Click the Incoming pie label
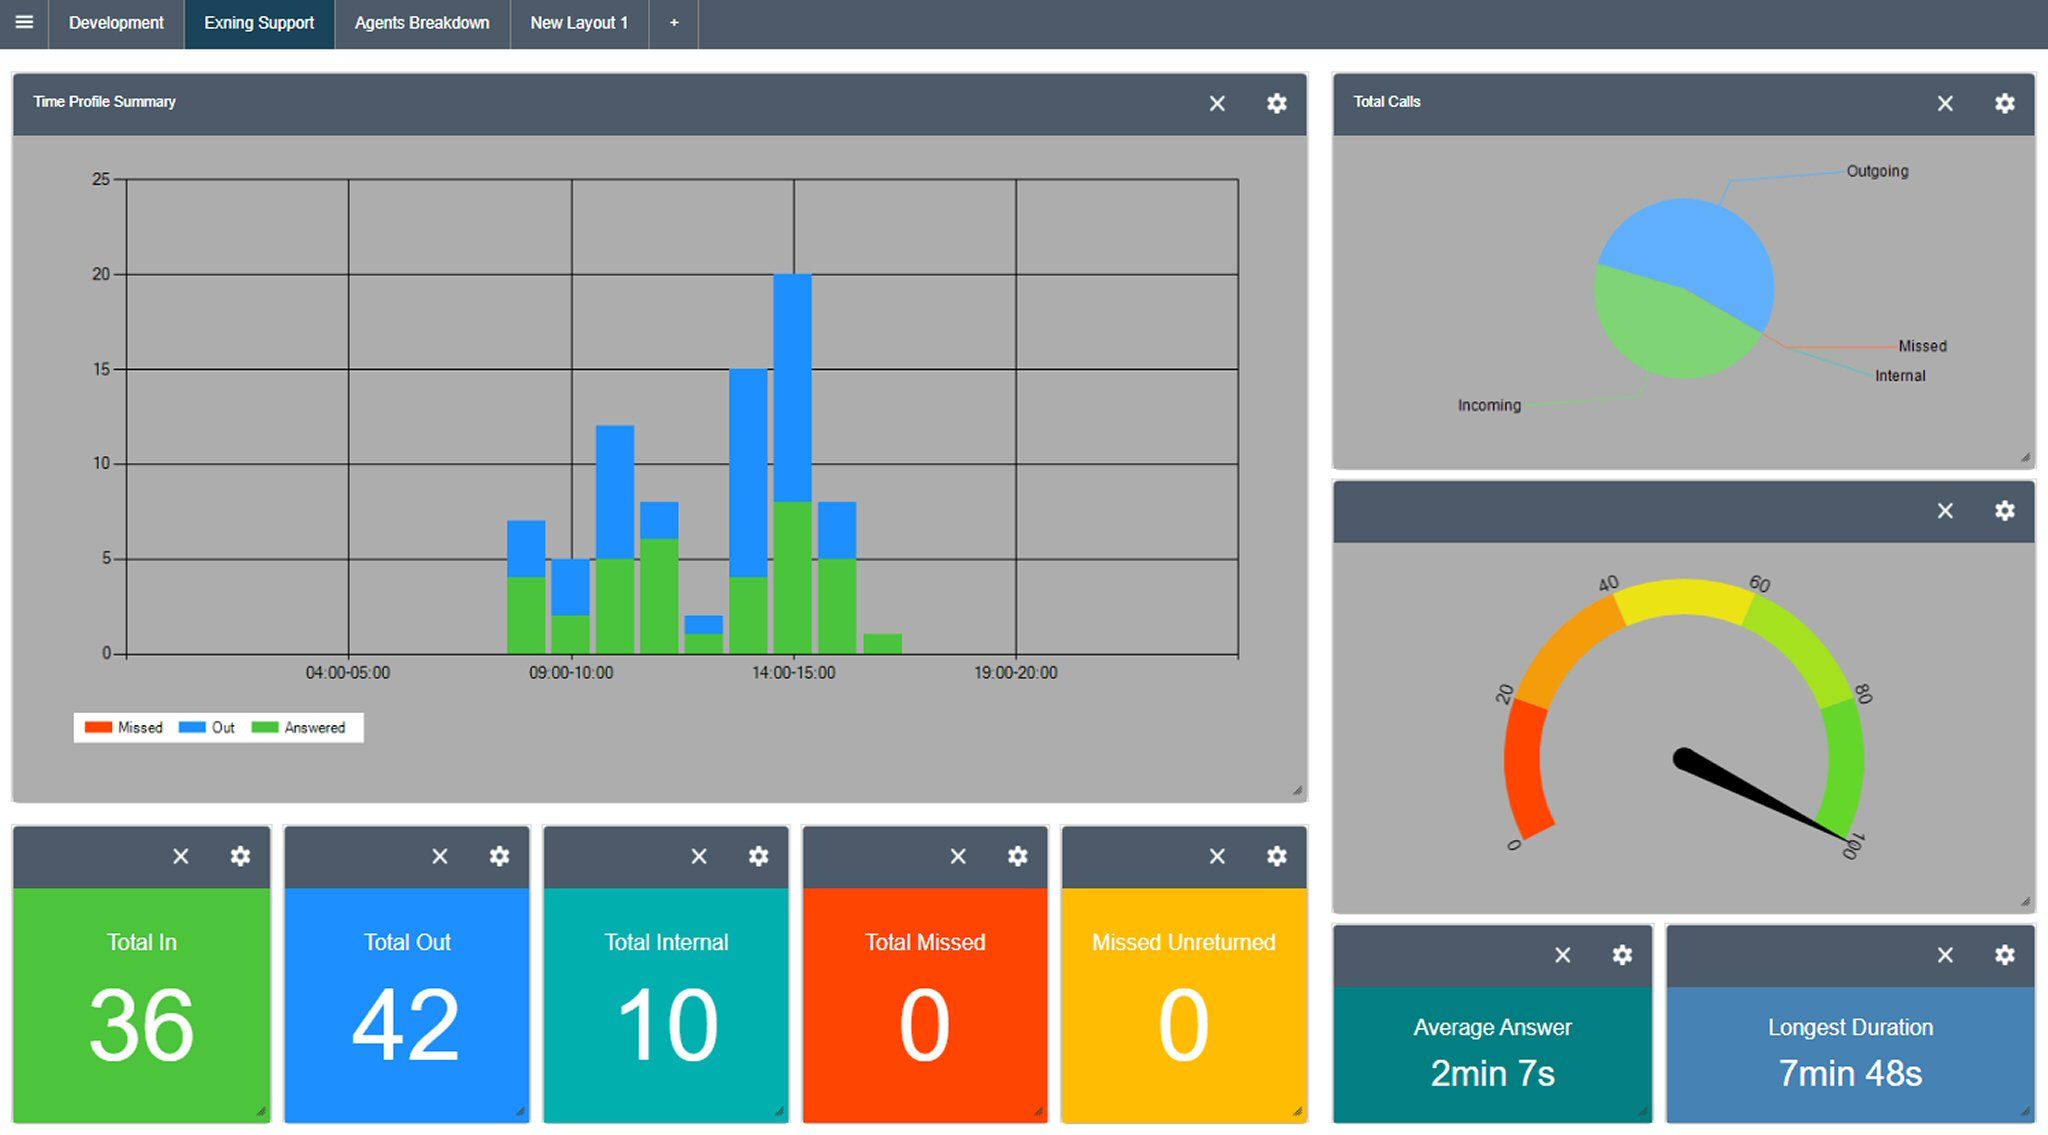 tap(1489, 405)
